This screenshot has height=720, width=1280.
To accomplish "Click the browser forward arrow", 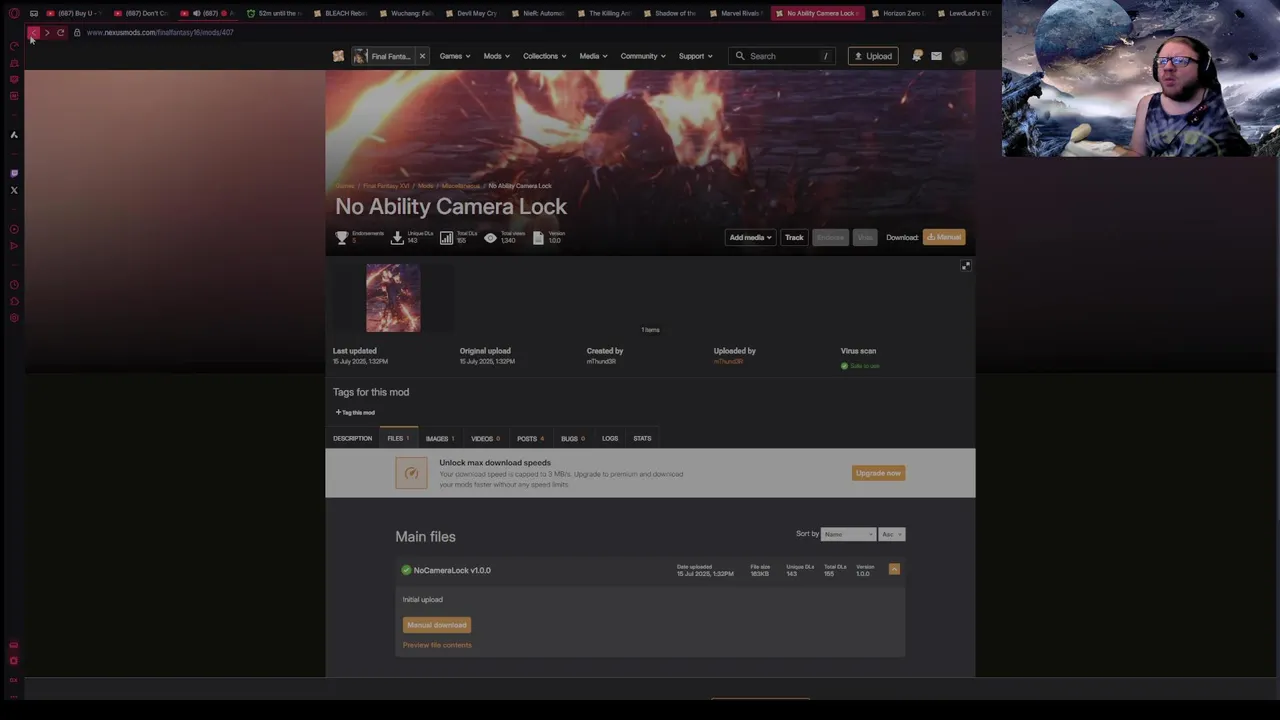I will pyautogui.click(x=47, y=32).
